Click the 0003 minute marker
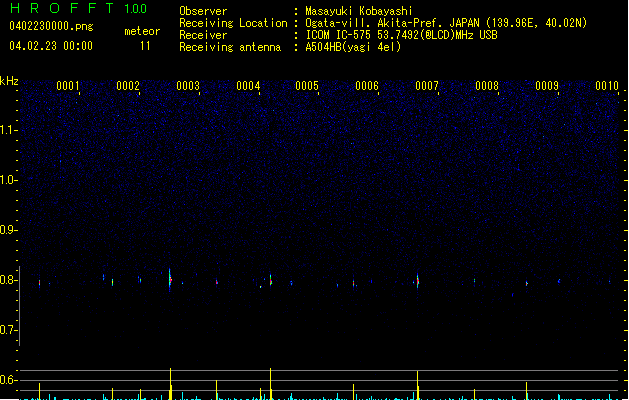This screenshot has height=400, width=629. (x=188, y=86)
